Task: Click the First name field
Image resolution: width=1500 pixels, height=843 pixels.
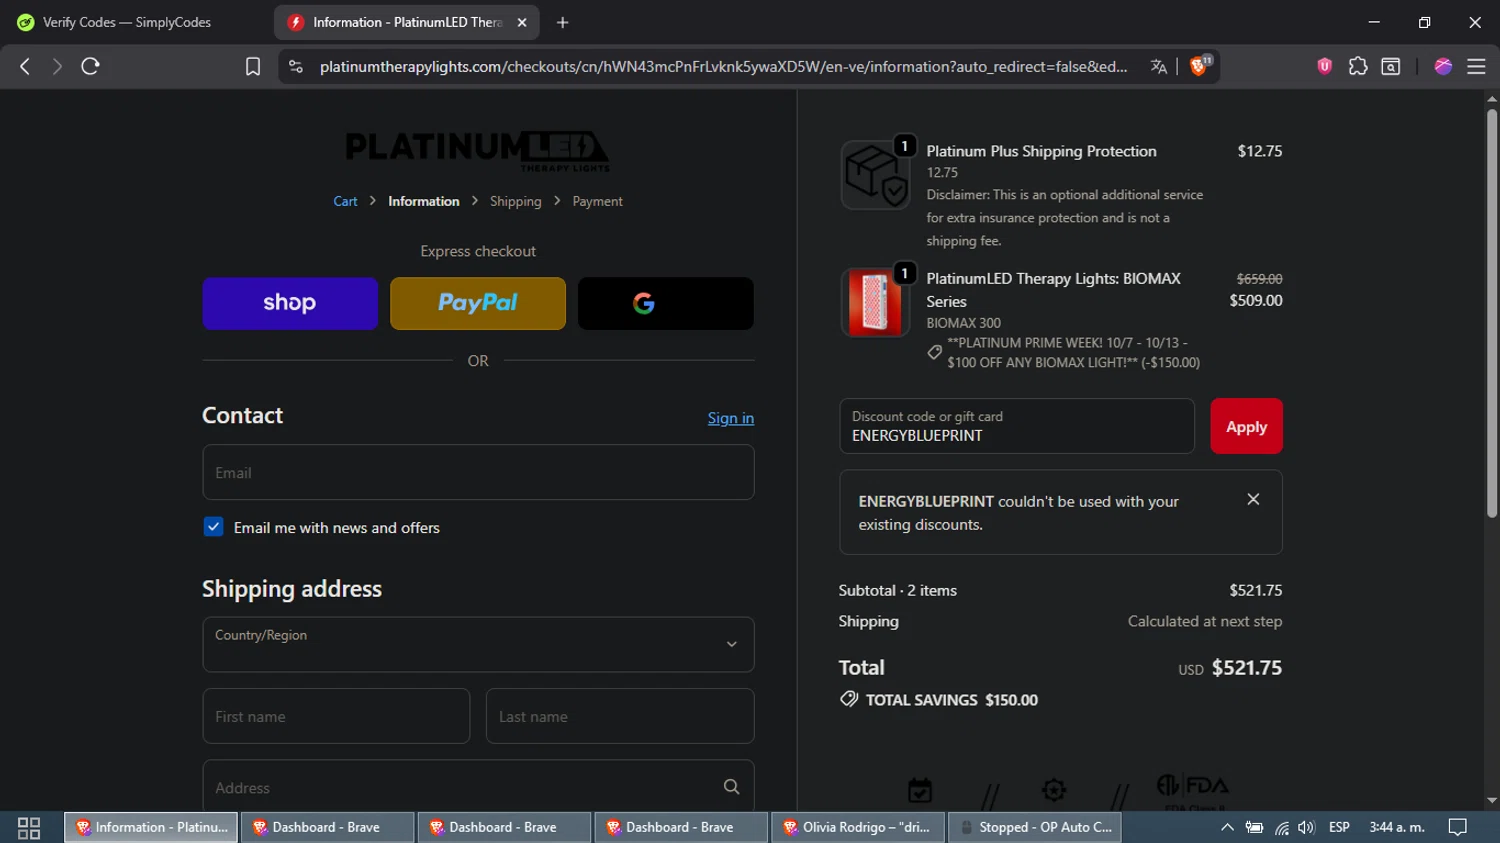Action: [336, 716]
